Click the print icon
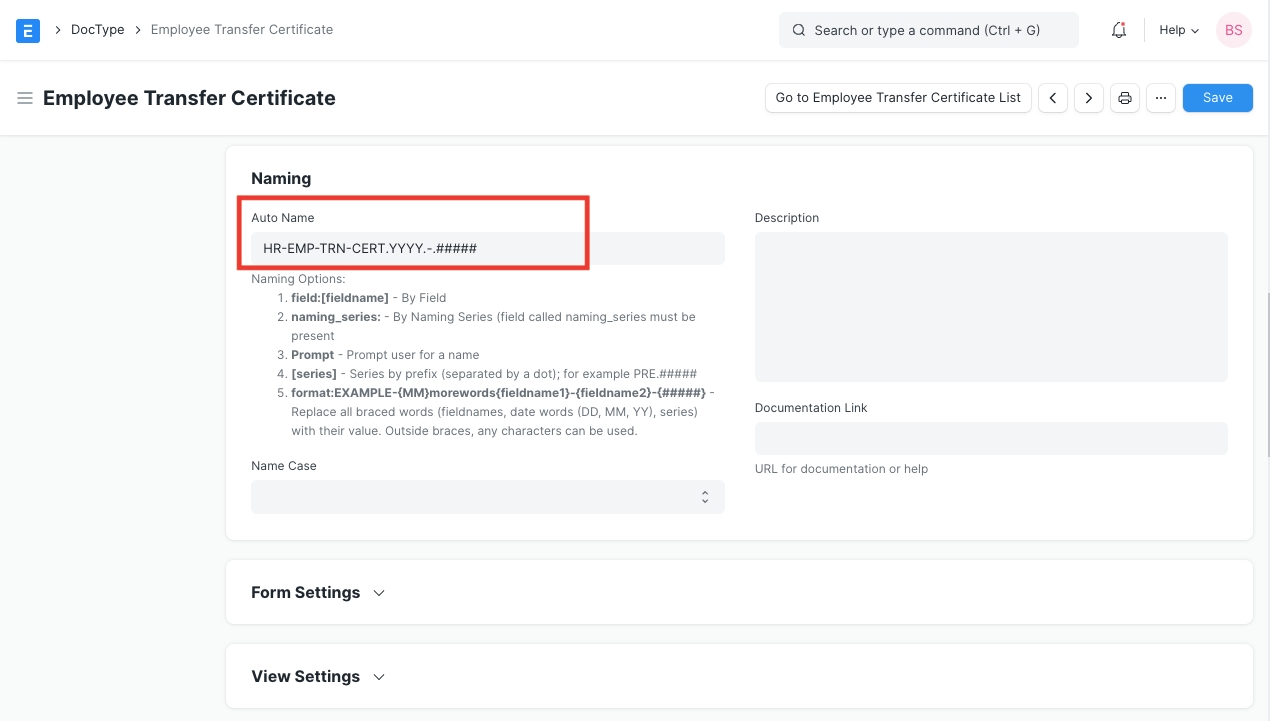Image resolution: width=1270 pixels, height=721 pixels. click(1125, 98)
